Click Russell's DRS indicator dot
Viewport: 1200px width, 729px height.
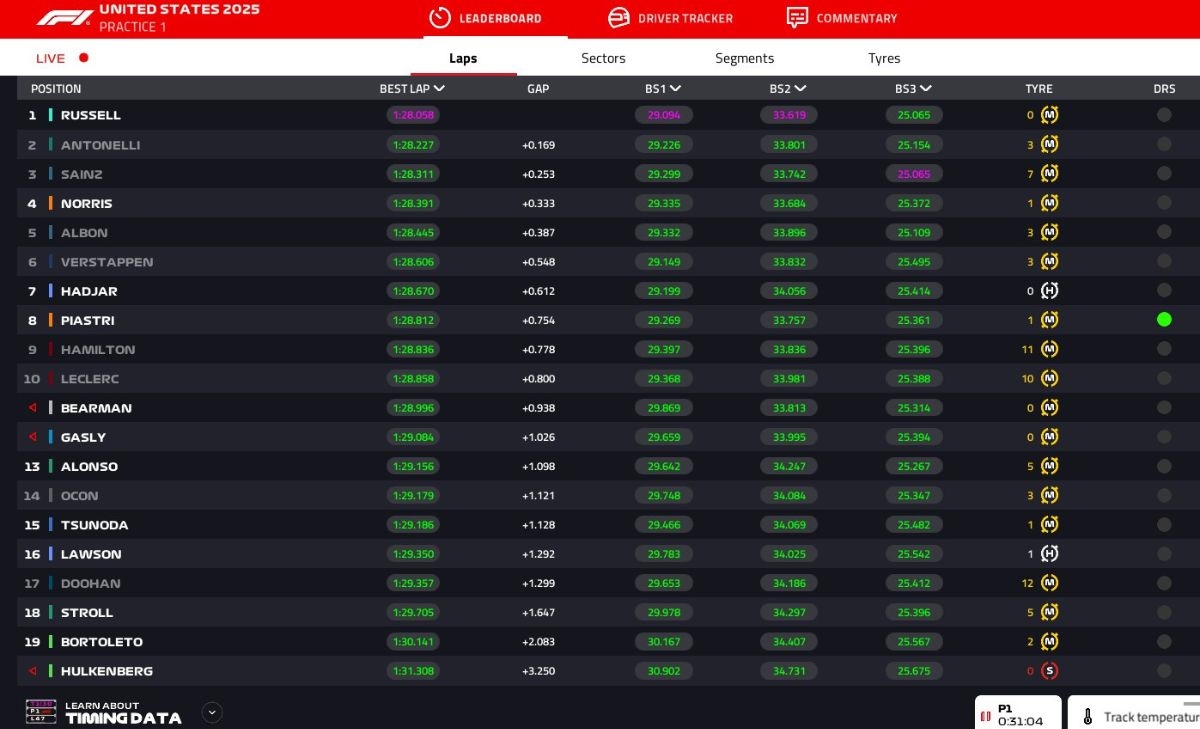pyautogui.click(x=1164, y=115)
